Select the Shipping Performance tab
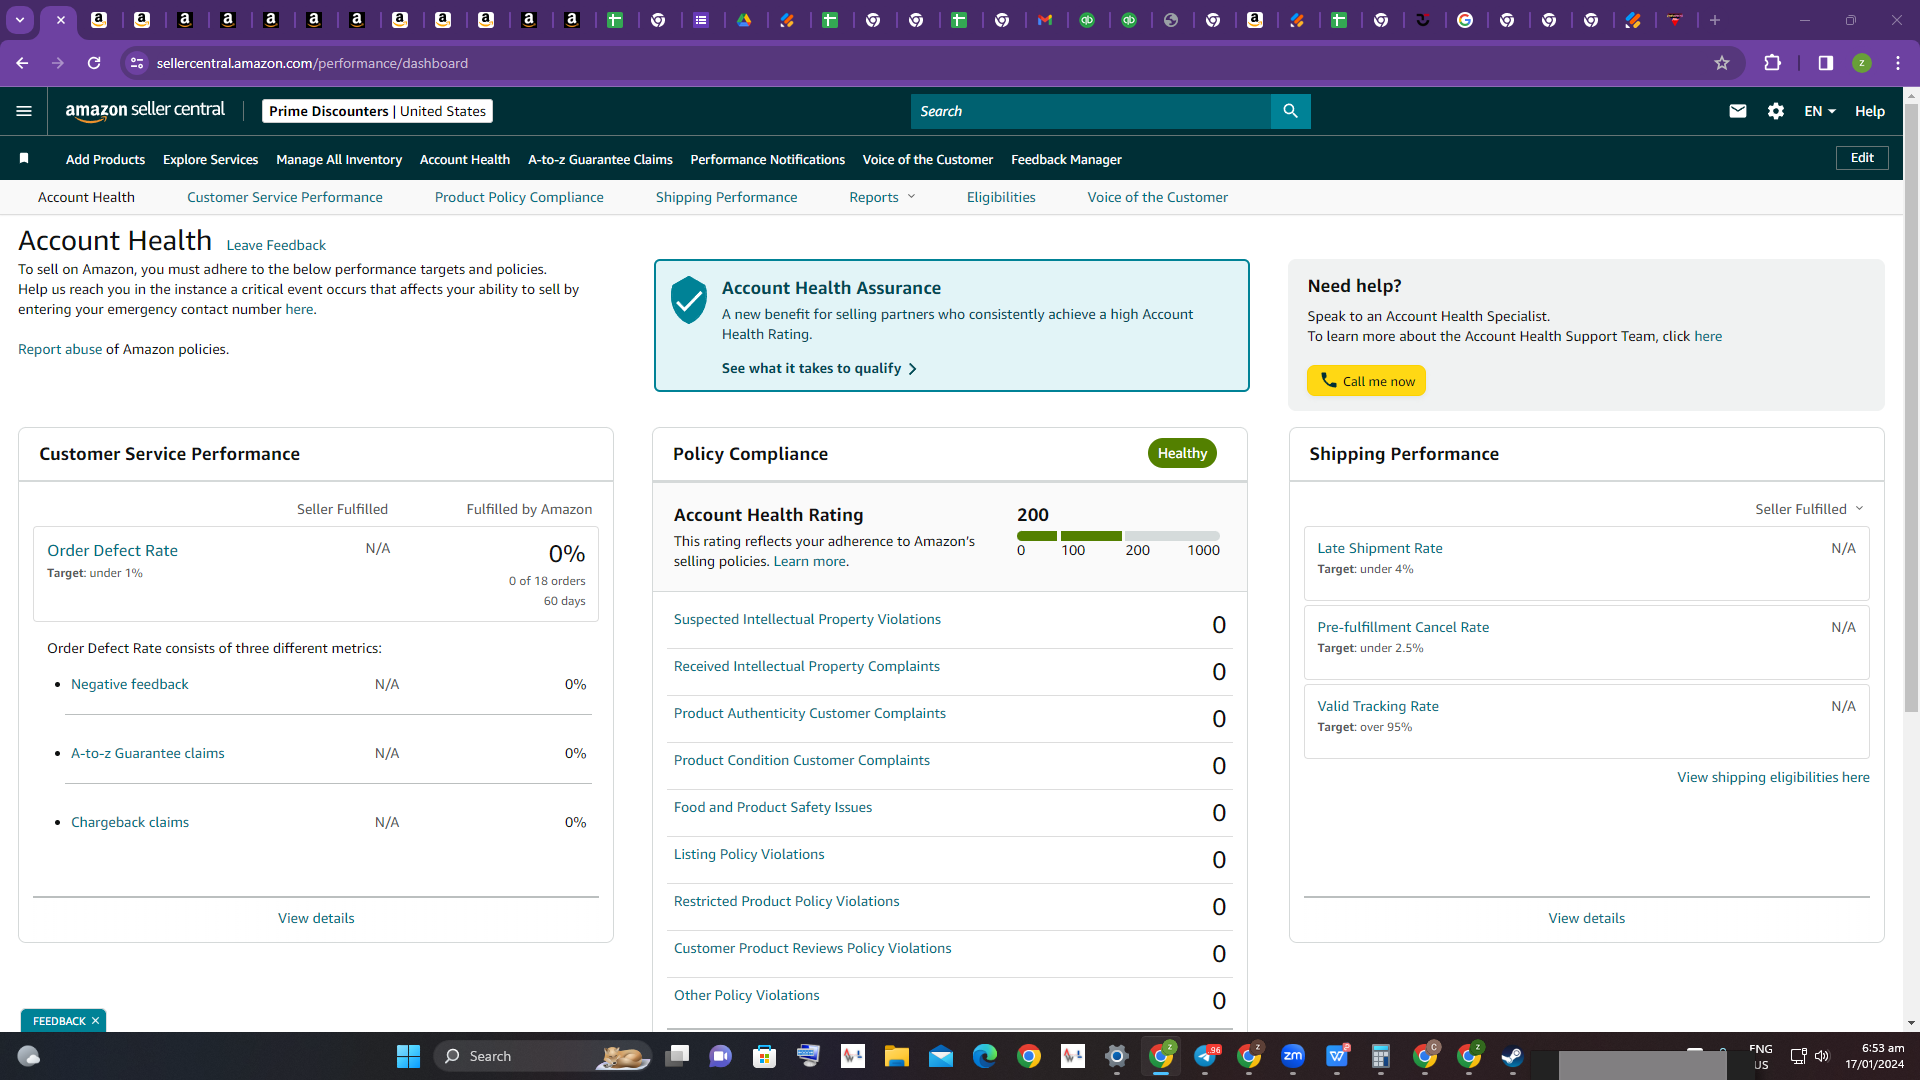 (727, 197)
